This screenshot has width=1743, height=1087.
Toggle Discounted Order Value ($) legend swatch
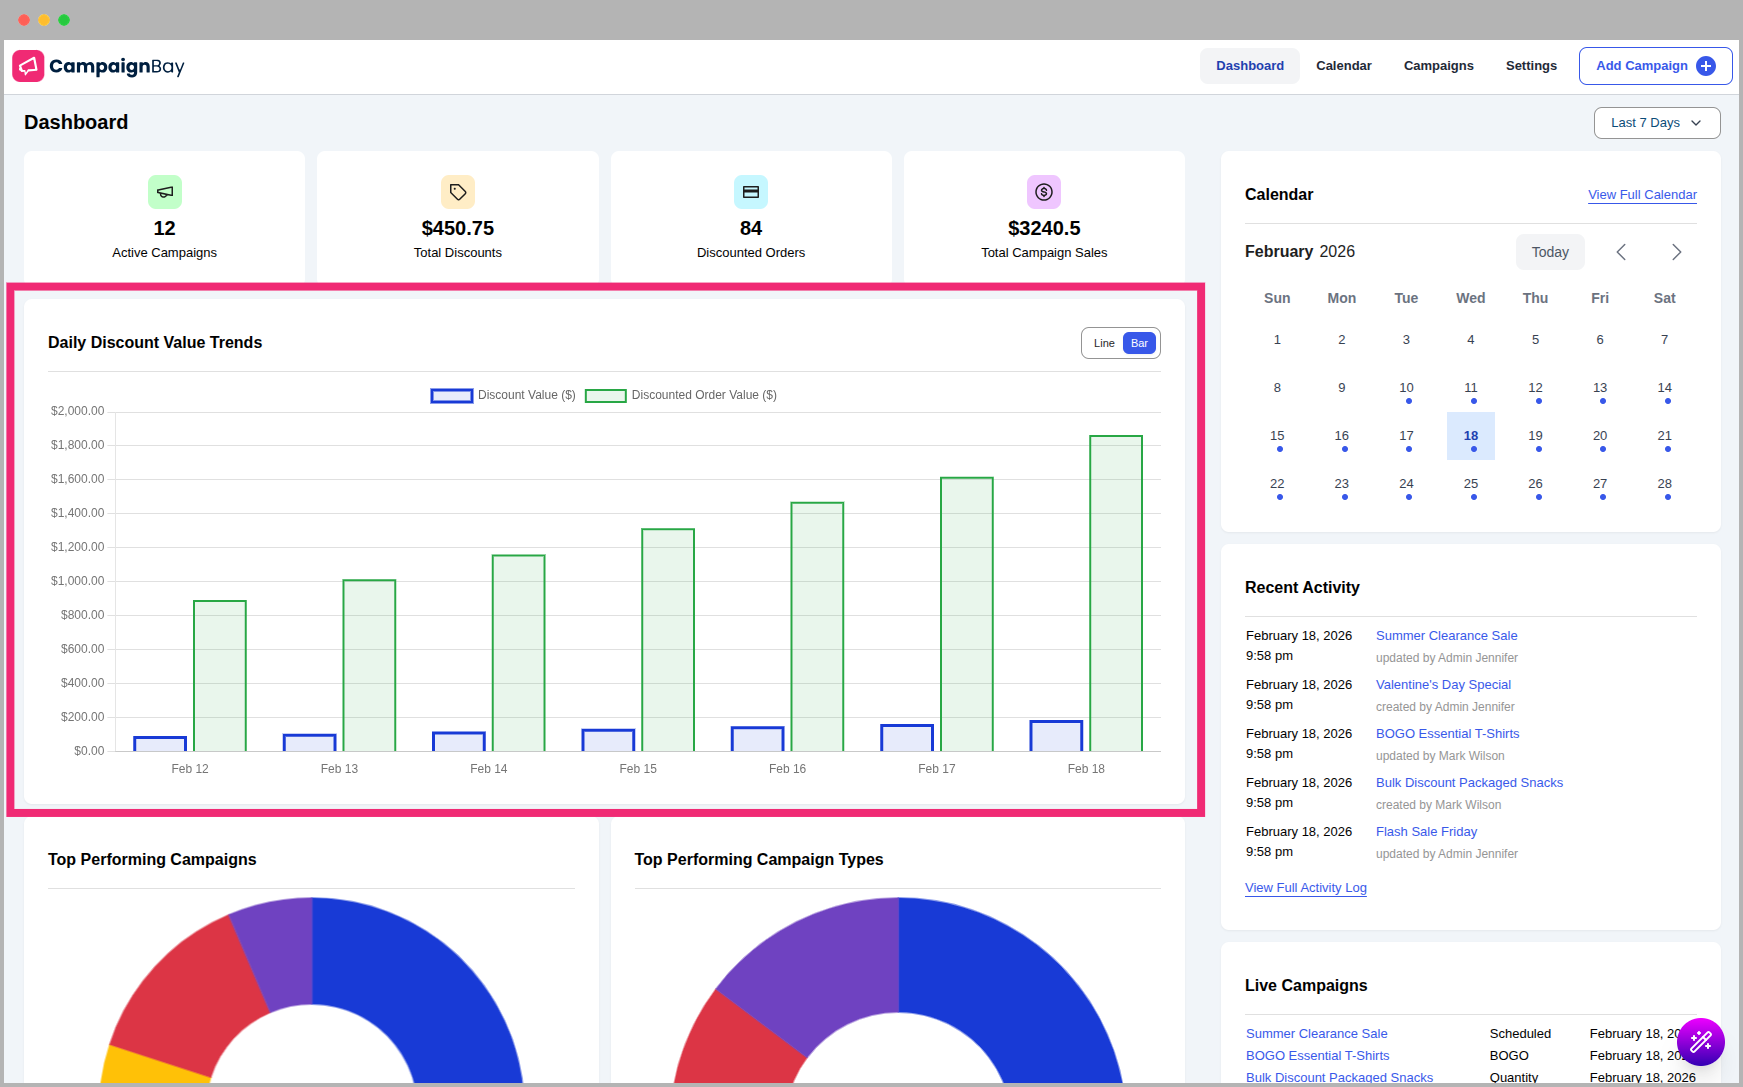pos(605,396)
